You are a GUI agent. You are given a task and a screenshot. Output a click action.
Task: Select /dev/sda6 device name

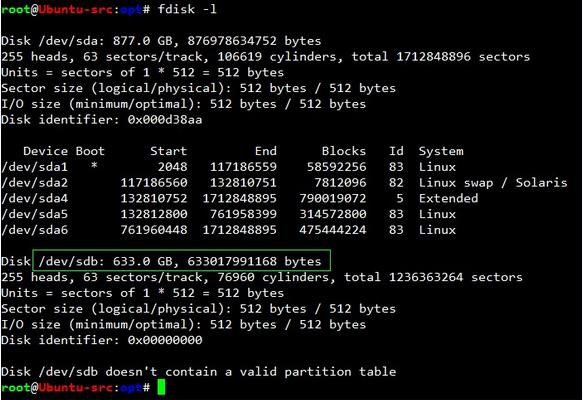35,230
